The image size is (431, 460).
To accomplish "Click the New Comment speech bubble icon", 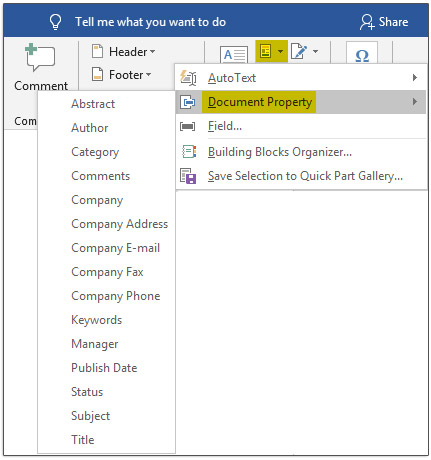I will tap(40, 57).
